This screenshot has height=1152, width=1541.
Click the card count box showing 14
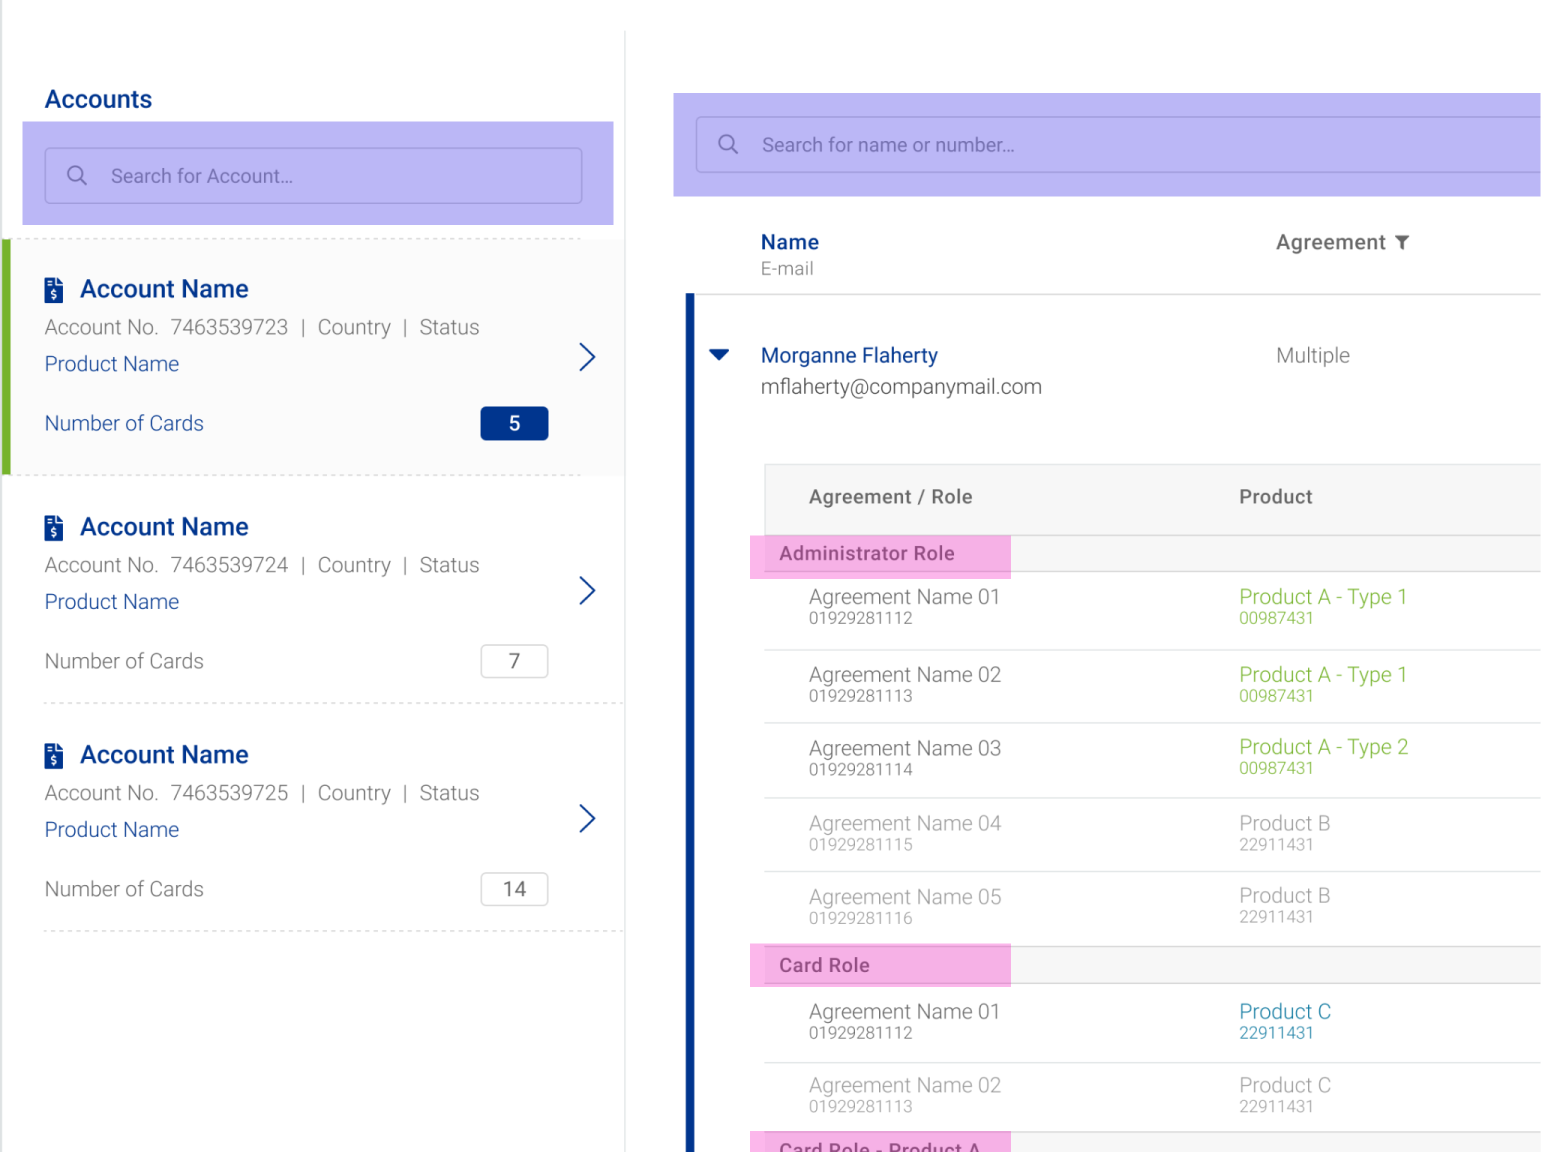(x=514, y=889)
